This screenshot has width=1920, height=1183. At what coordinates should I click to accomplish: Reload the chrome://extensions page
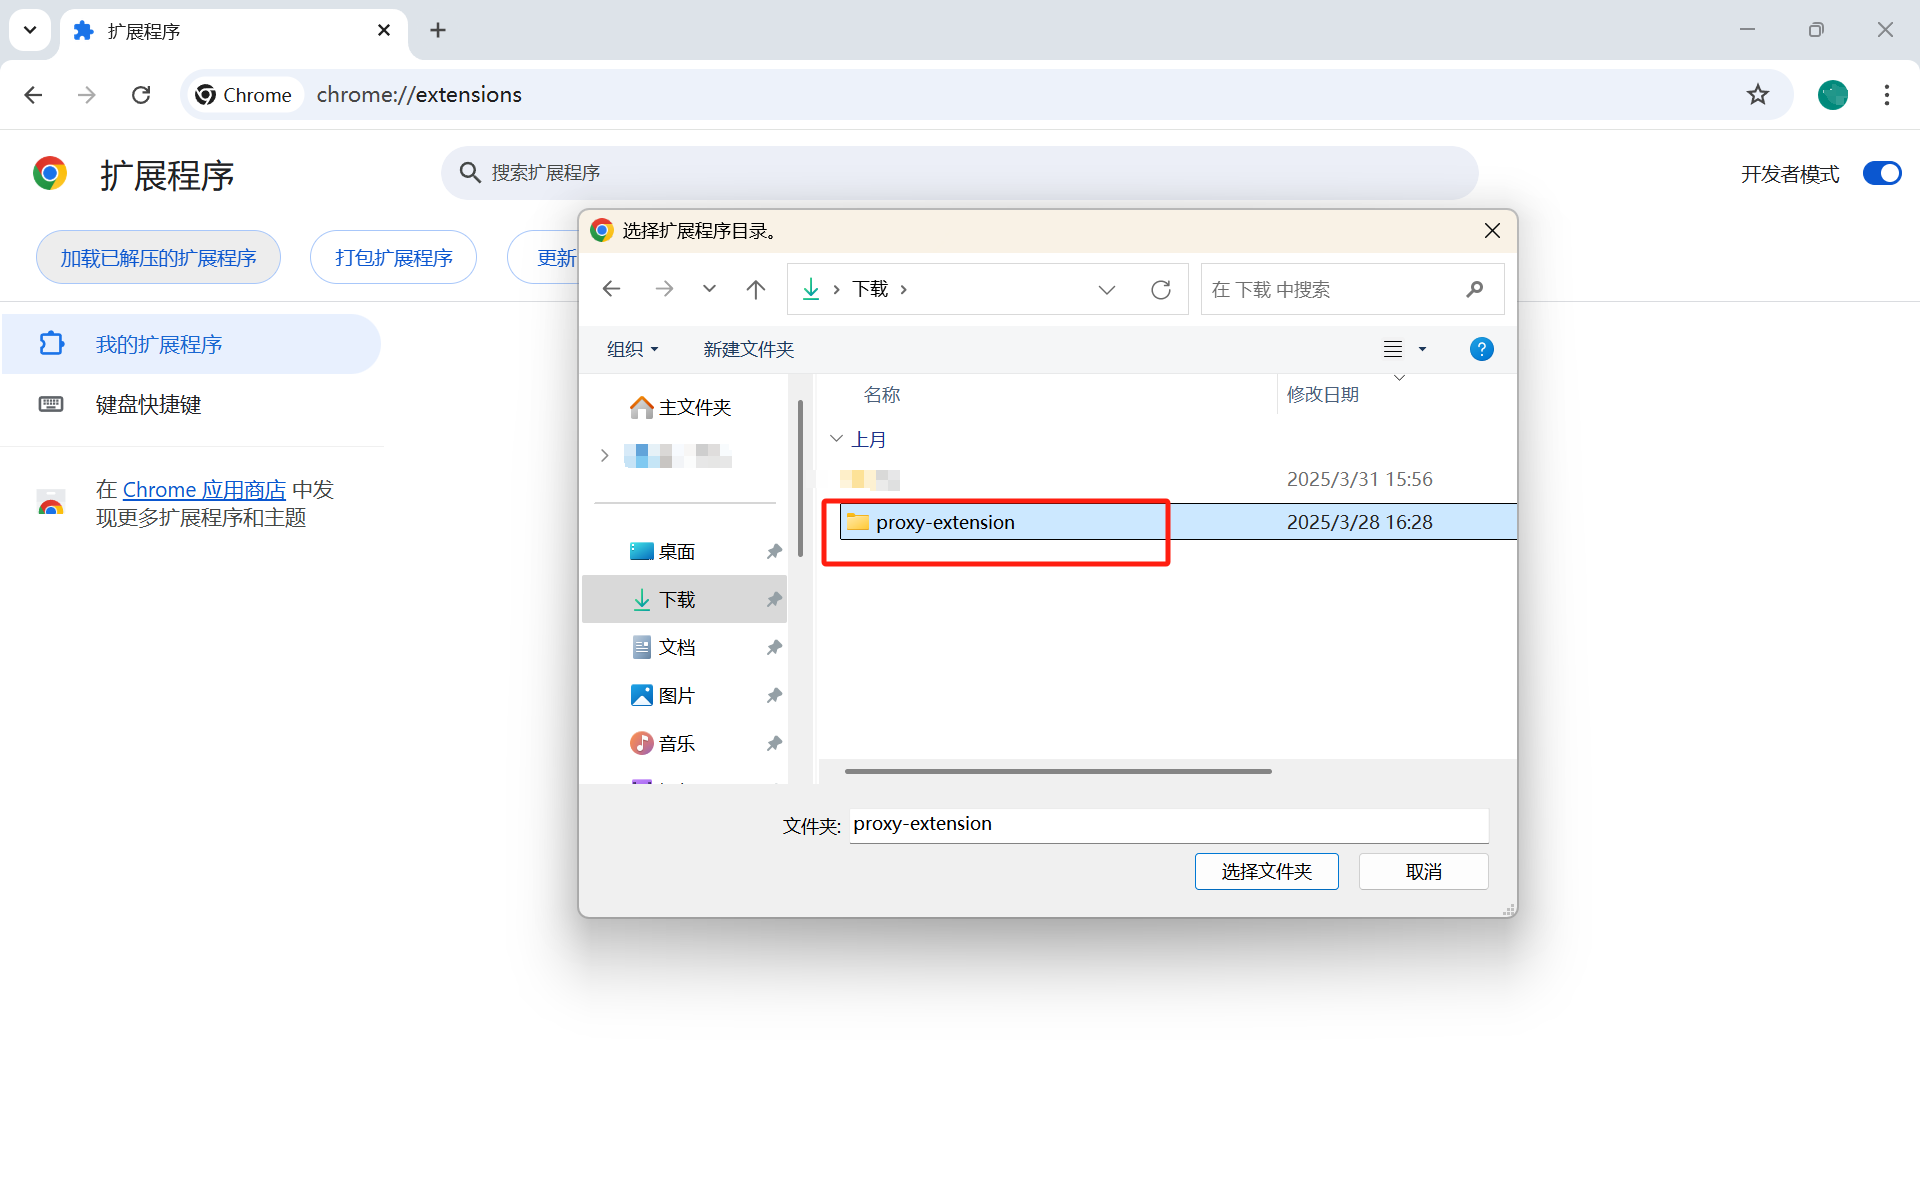(141, 95)
